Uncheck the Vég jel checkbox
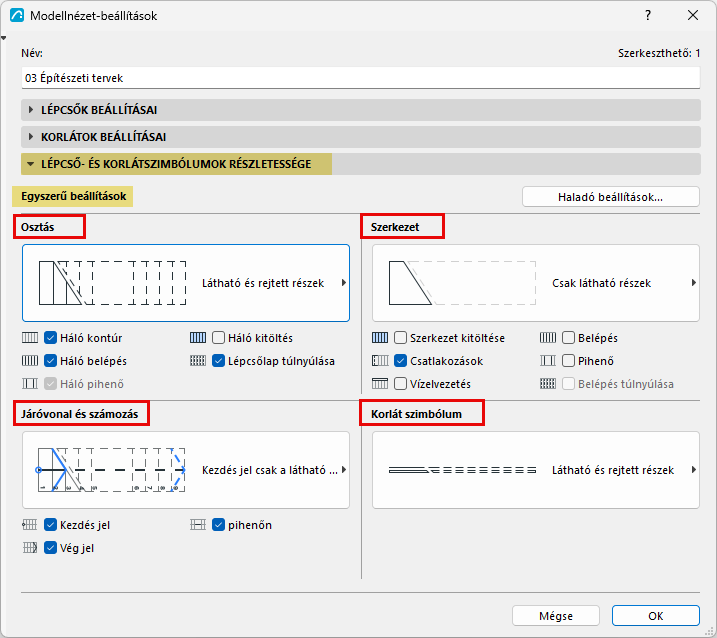The image size is (717, 638). pos(50,548)
